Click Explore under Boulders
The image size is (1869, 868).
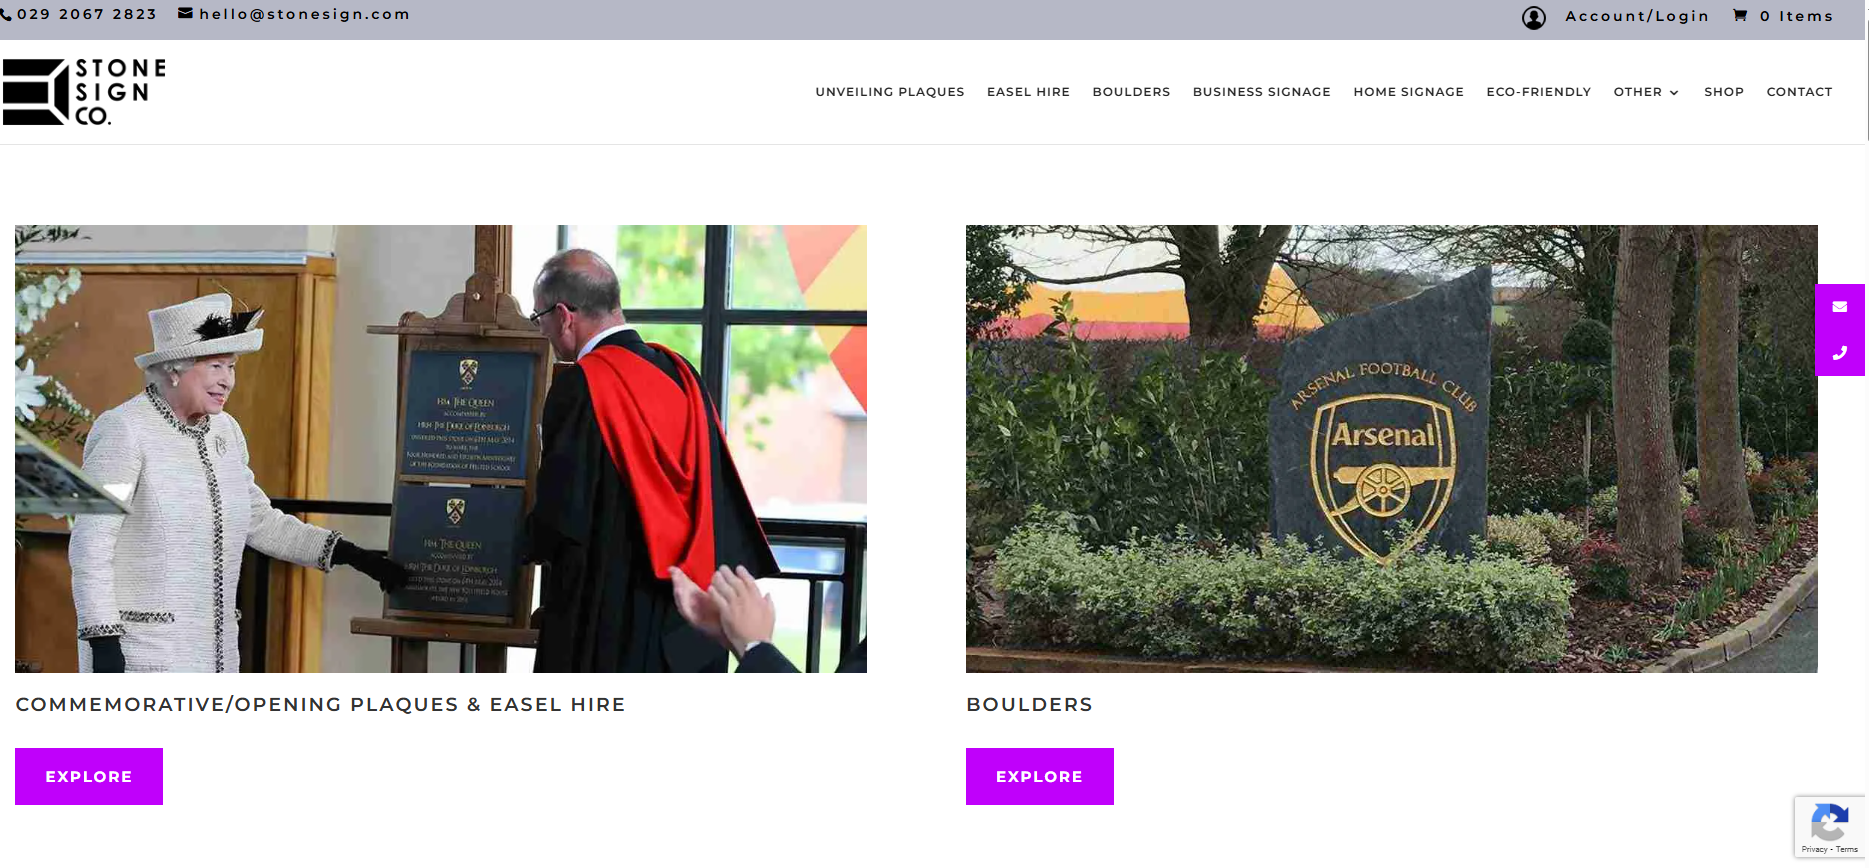1040,776
